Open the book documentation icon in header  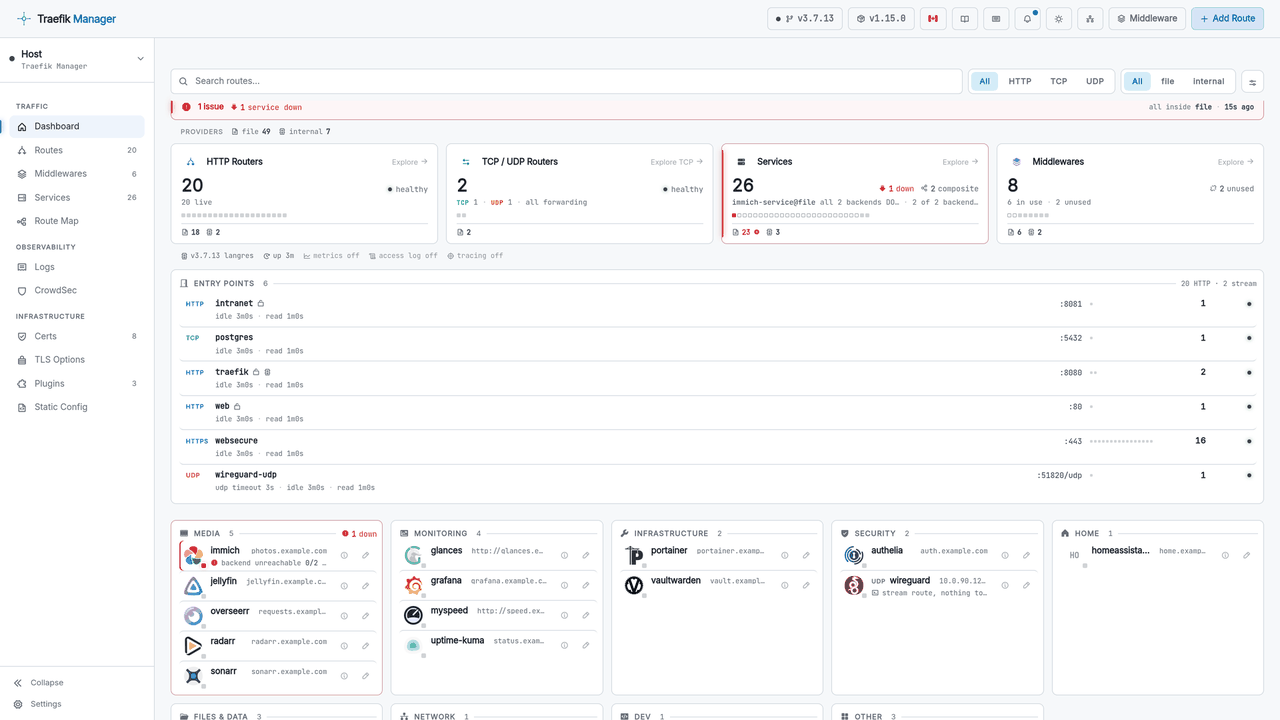pyautogui.click(x=964, y=18)
